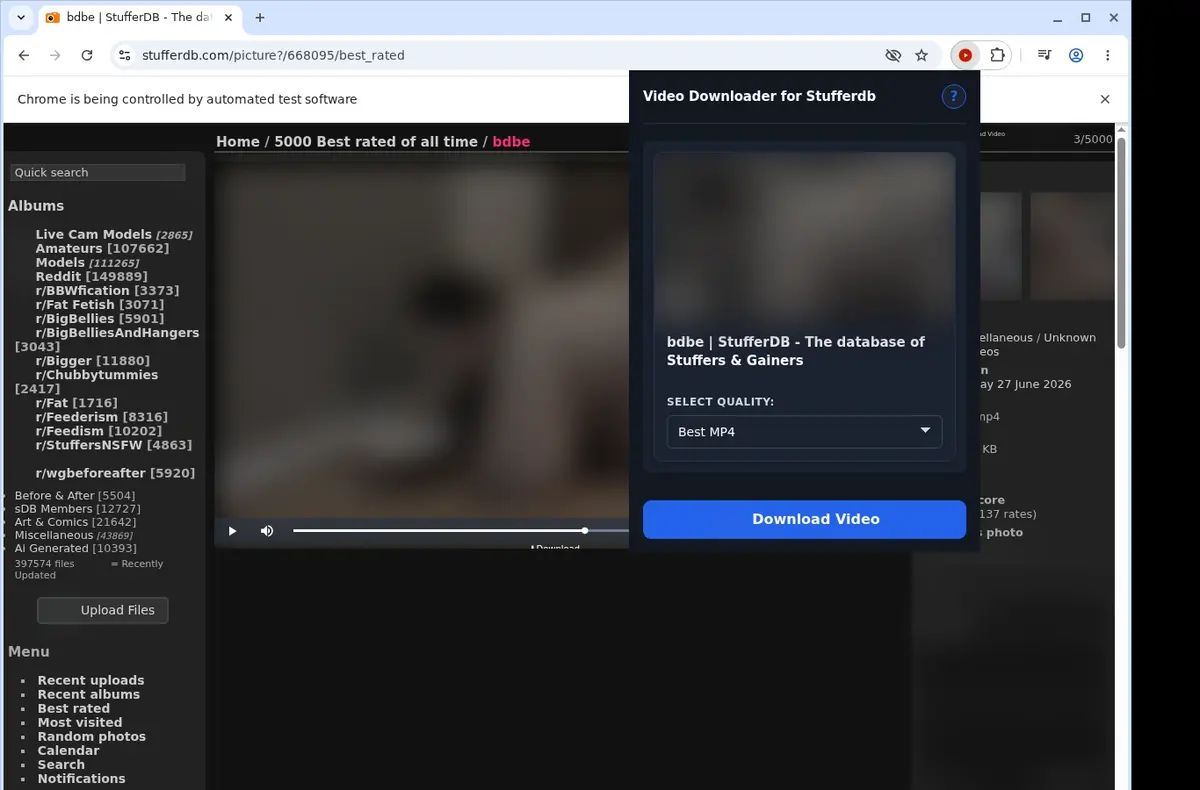Open r/Feederism album
This screenshot has height=790, width=1200.
(77, 416)
